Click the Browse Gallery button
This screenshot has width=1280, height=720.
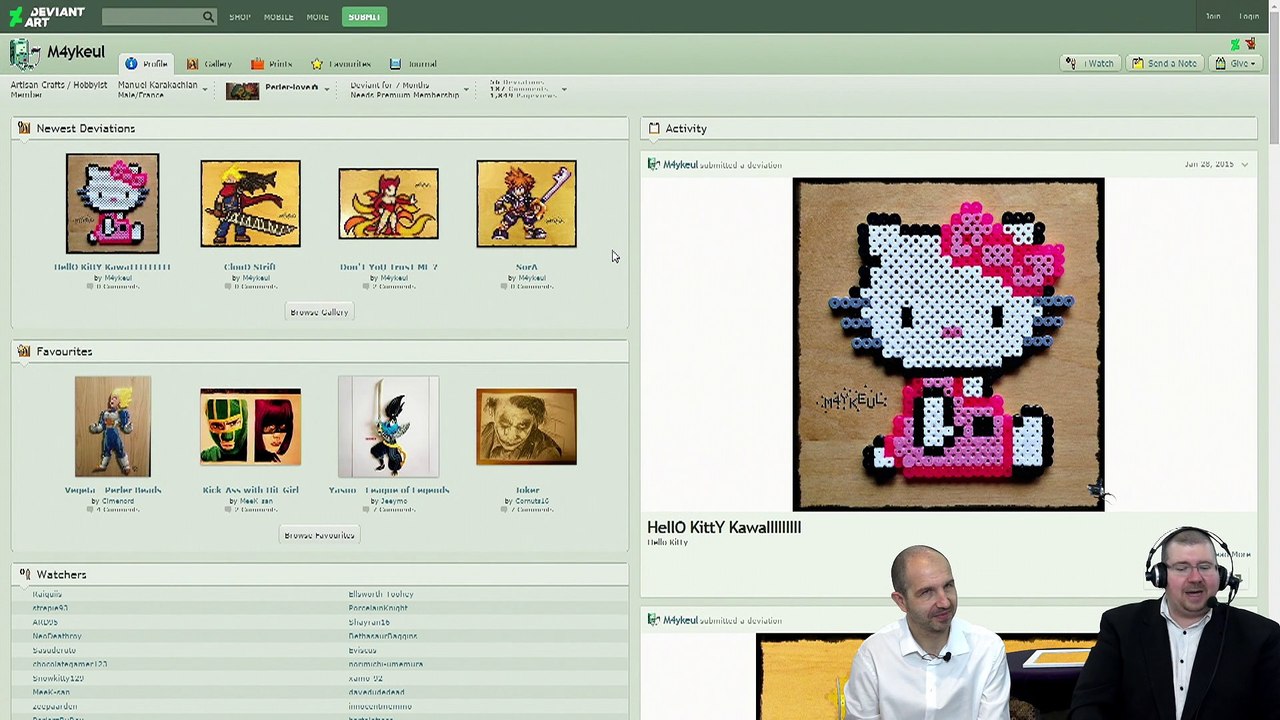(319, 312)
